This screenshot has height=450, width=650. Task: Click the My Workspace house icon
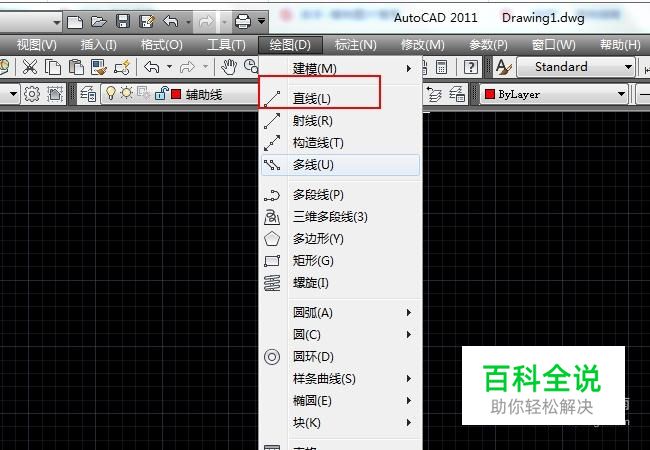(55, 94)
